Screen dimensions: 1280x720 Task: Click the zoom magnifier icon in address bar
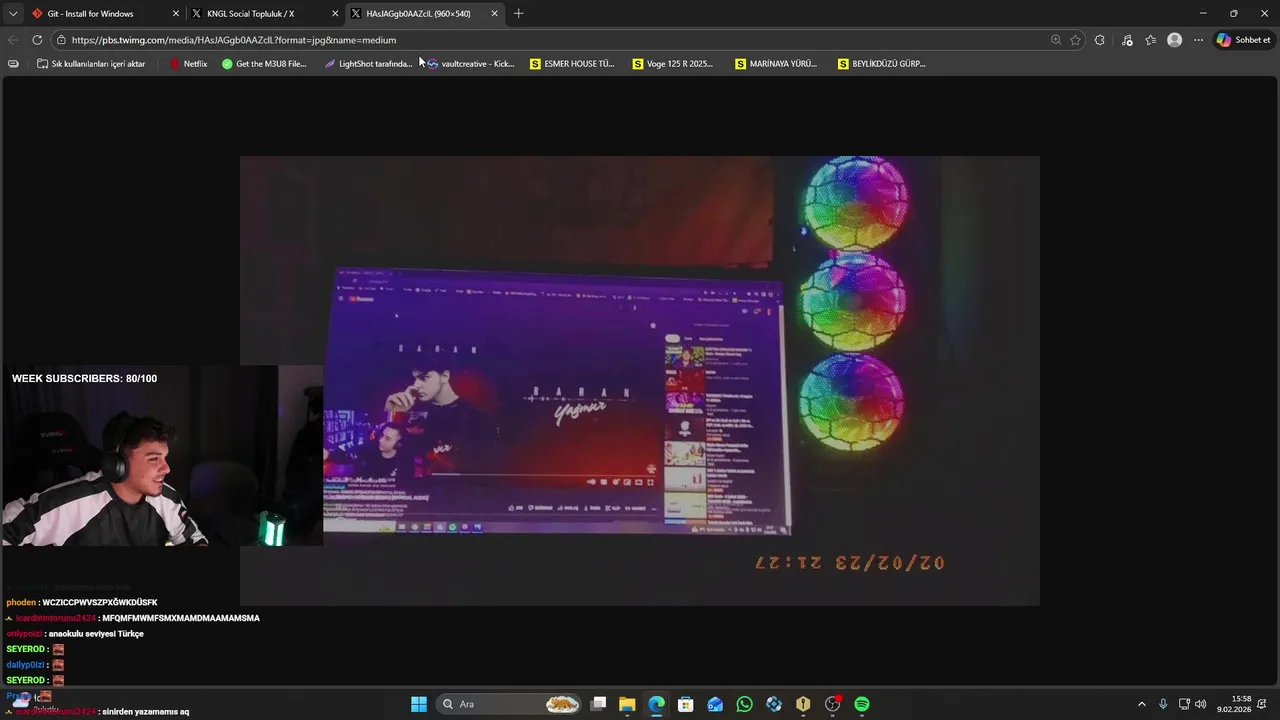pos(1056,40)
